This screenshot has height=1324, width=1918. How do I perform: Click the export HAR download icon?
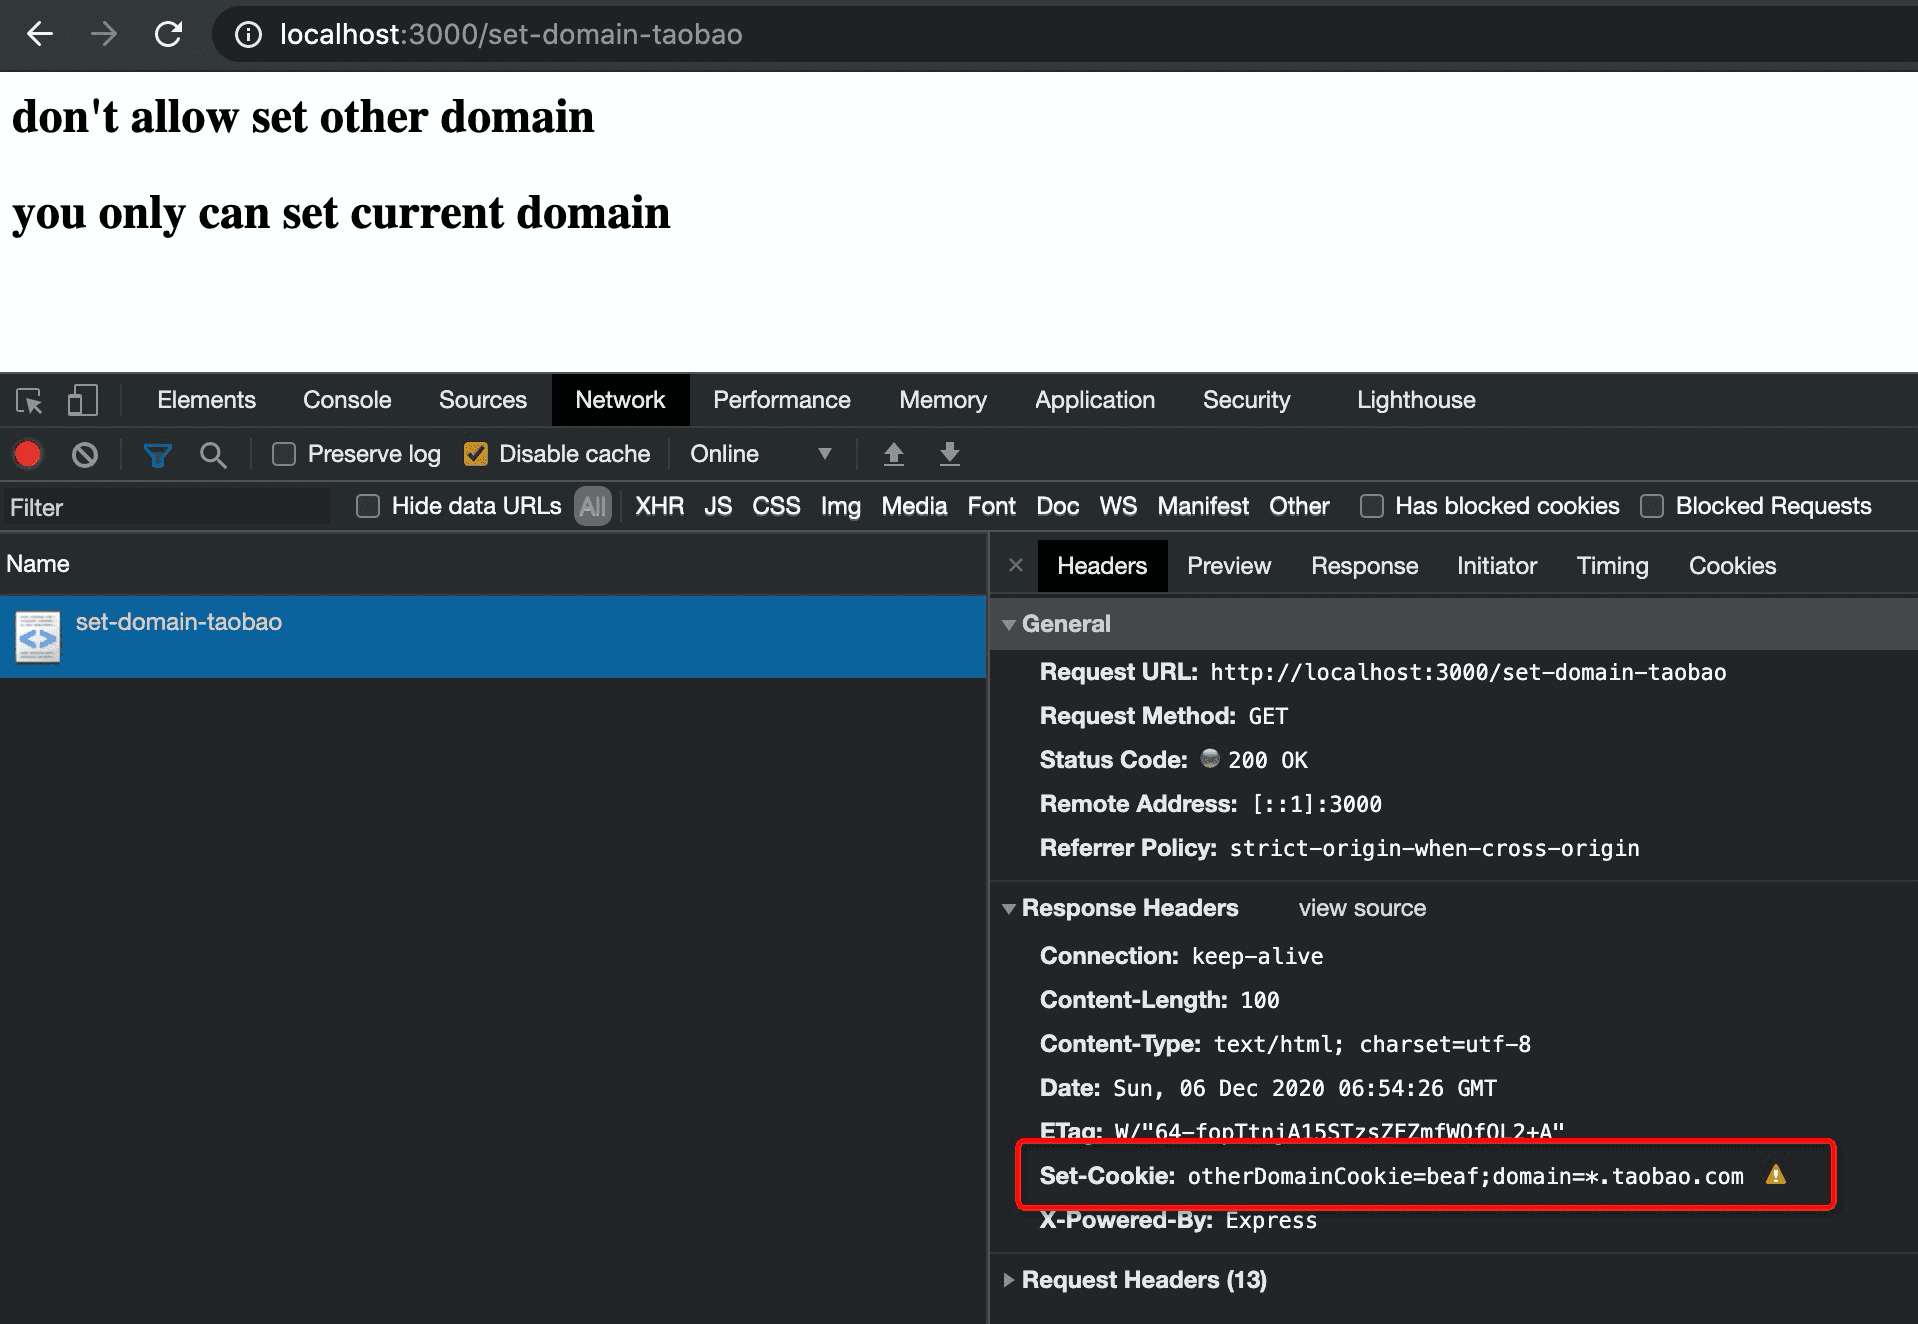(949, 455)
